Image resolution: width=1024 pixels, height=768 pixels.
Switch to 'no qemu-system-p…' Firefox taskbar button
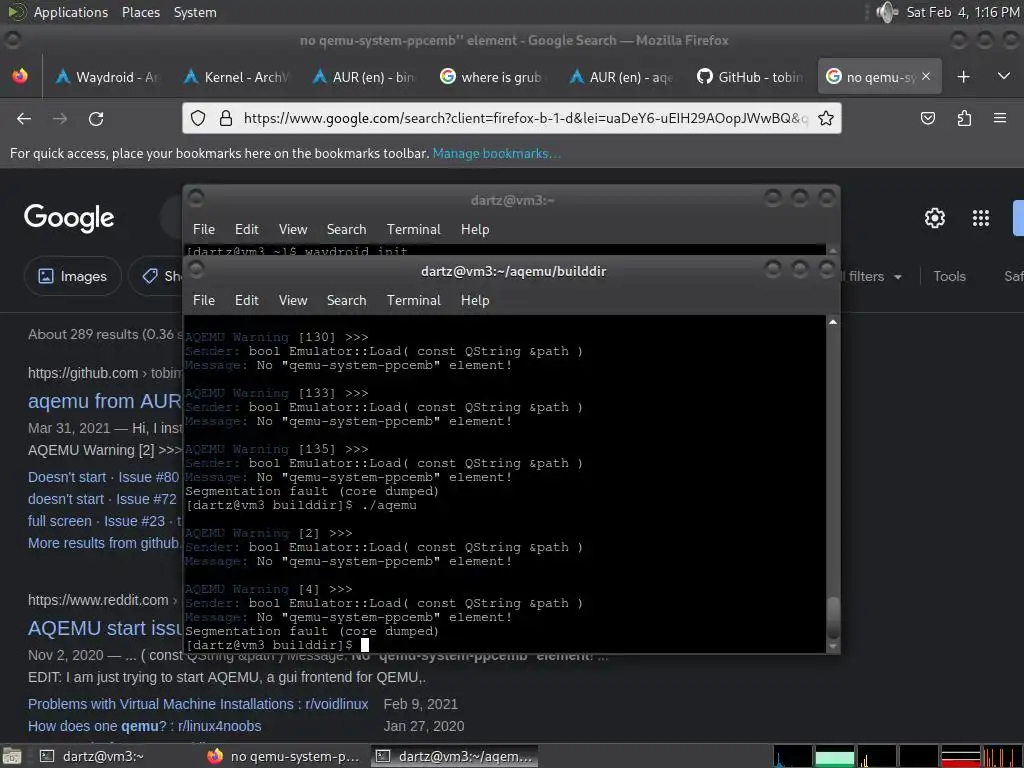[x=283, y=756]
